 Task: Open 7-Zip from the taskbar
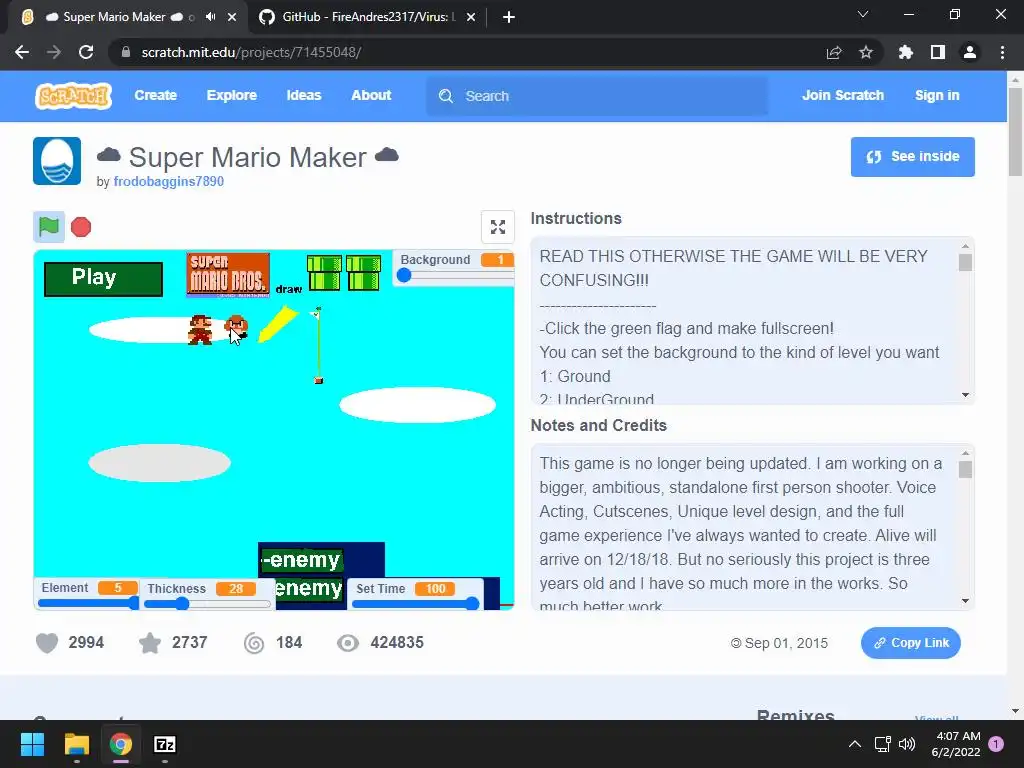pos(165,744)
